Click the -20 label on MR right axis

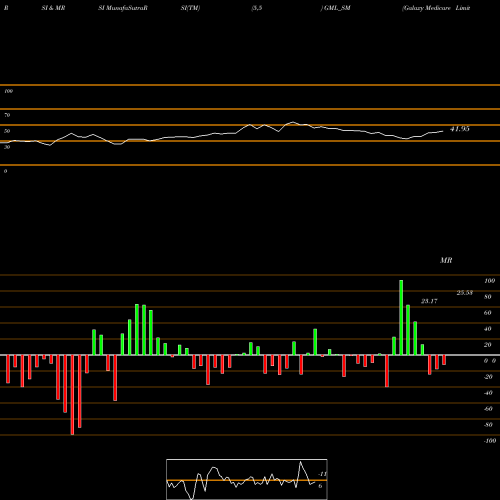point(488,377)
